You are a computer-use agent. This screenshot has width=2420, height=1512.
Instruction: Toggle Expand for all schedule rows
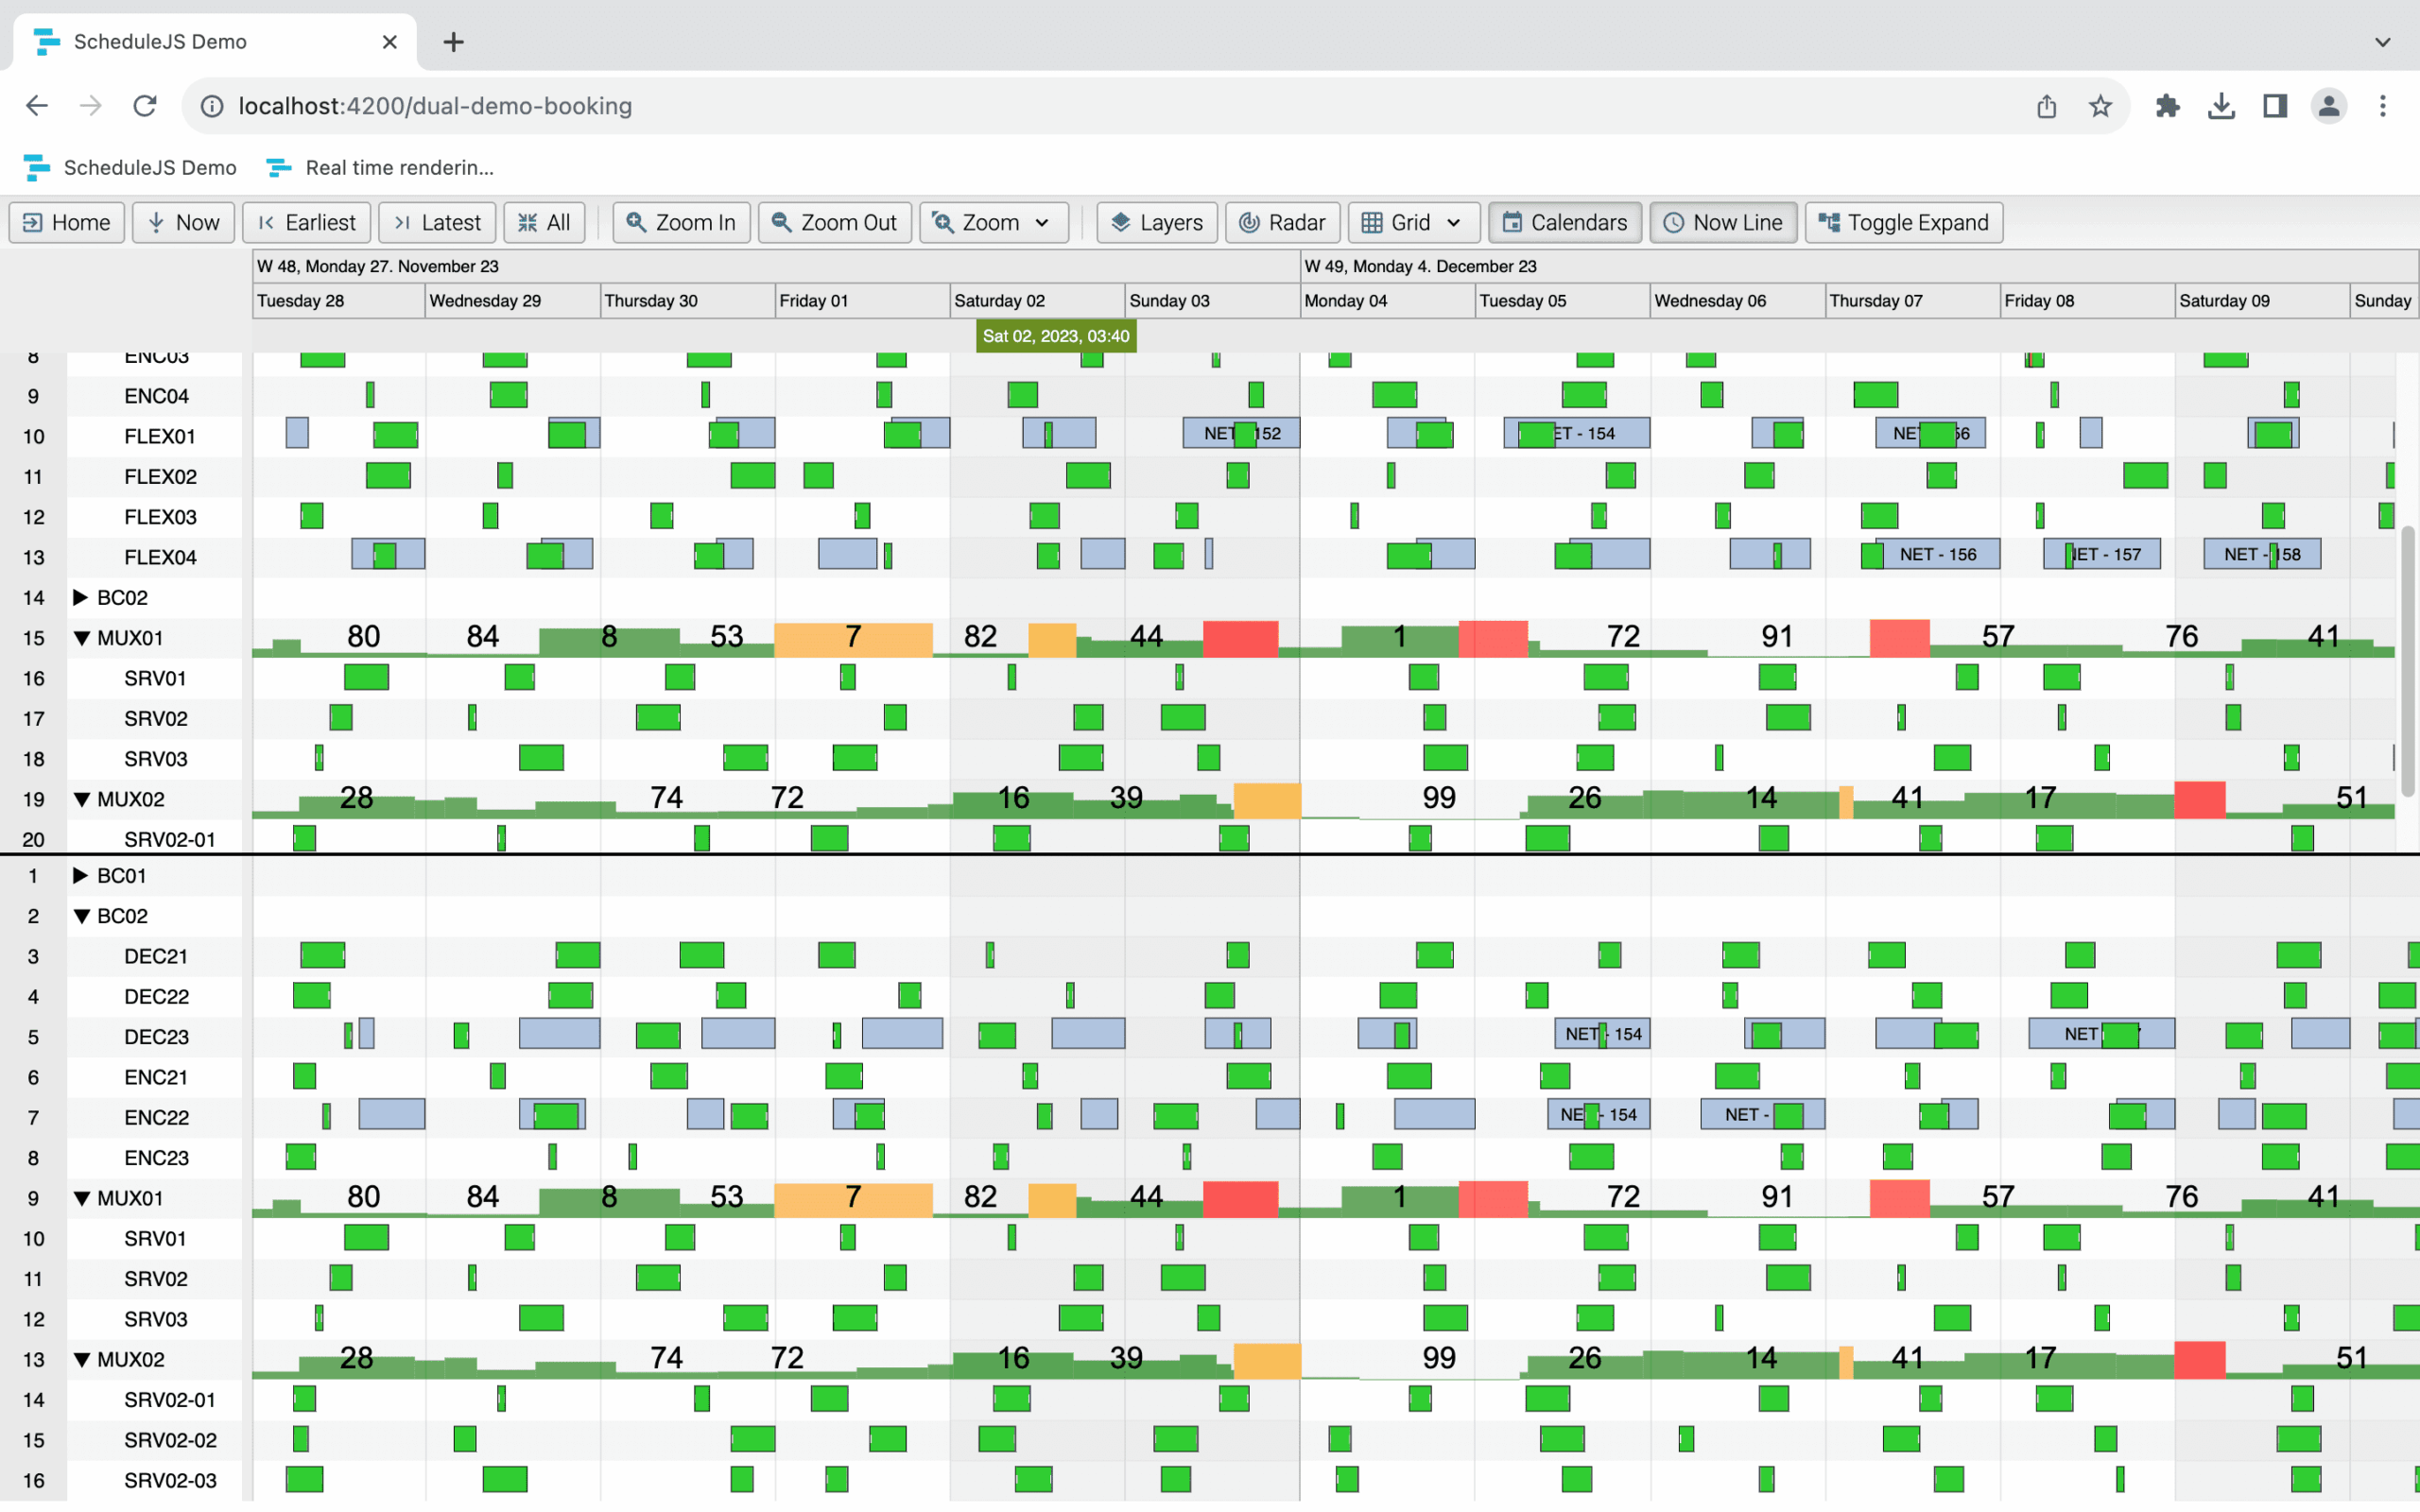click(x=1830, y=222)
